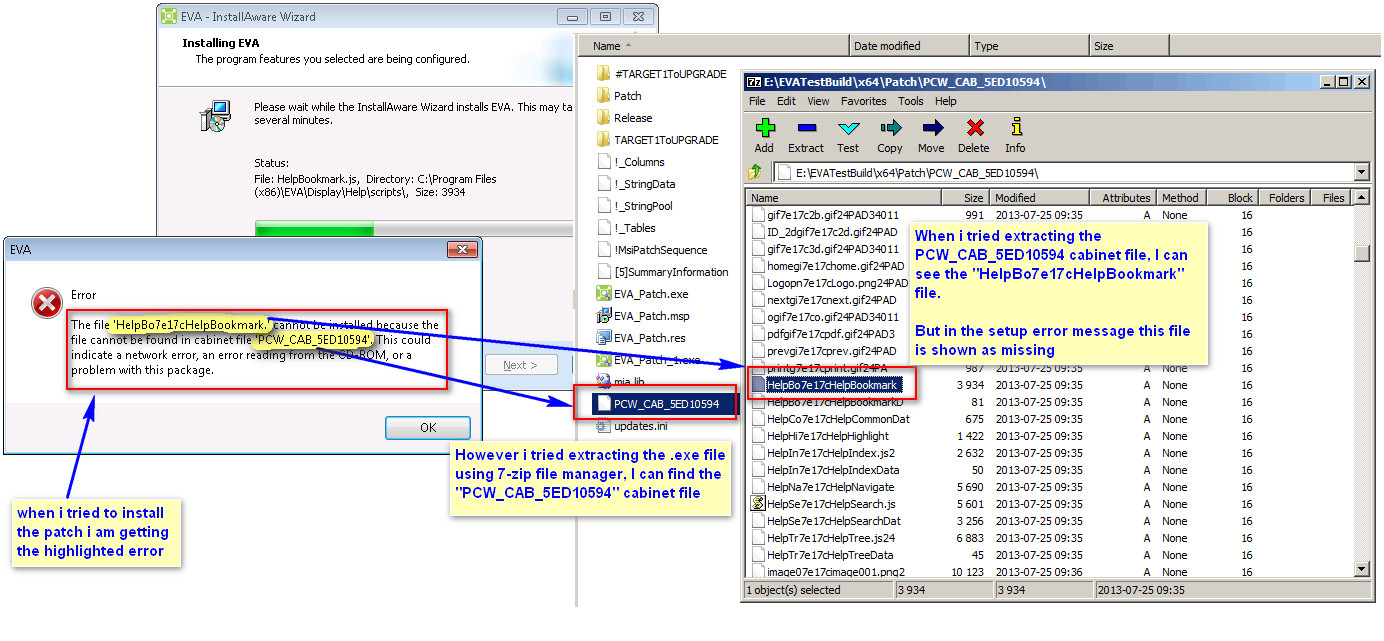Select the EVA_Patch.exe file in Explorer list
This screenshot has height=641, width=1384.
tap(650, 294)
